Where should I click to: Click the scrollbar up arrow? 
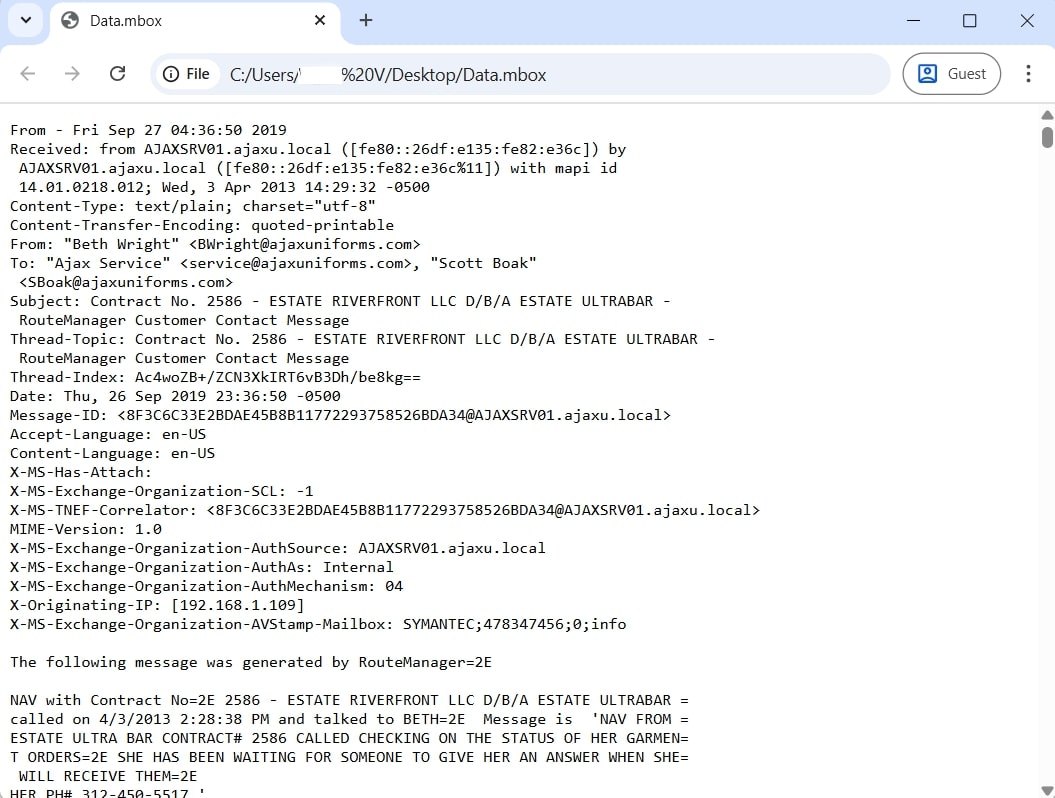(1046, 114)
